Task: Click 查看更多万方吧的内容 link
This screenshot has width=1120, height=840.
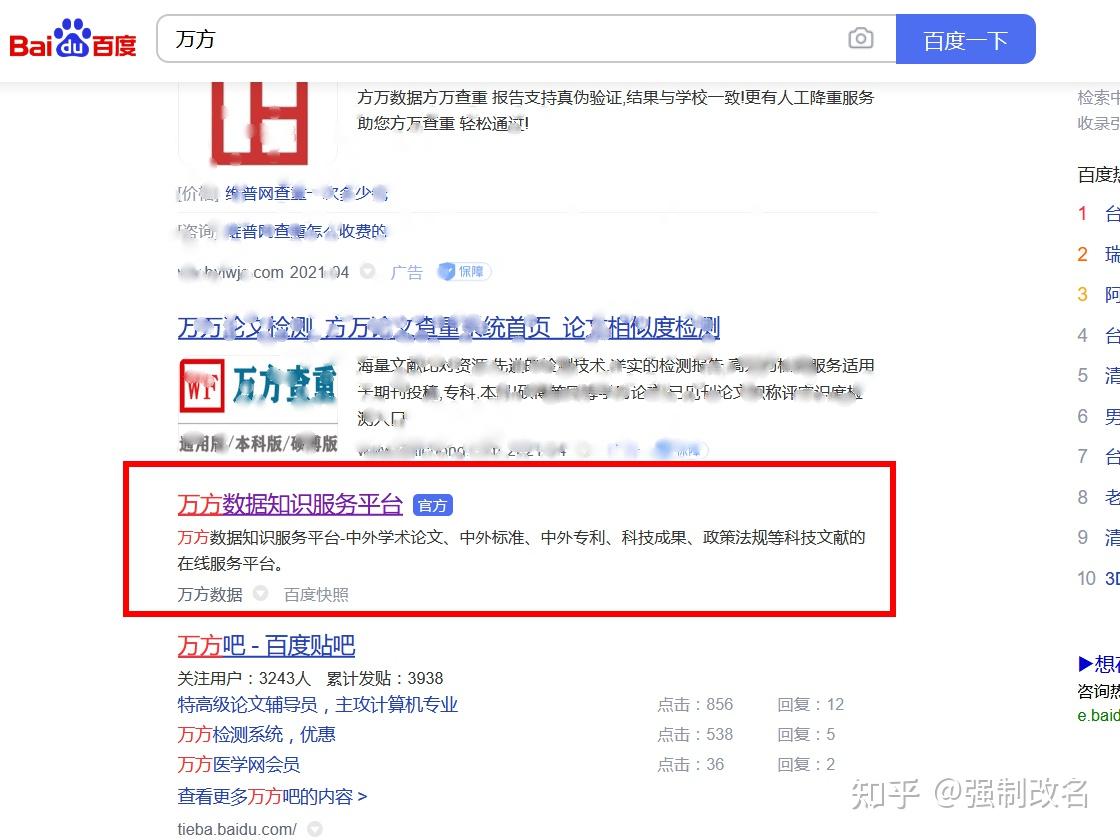Action: [x=272, y=796]
